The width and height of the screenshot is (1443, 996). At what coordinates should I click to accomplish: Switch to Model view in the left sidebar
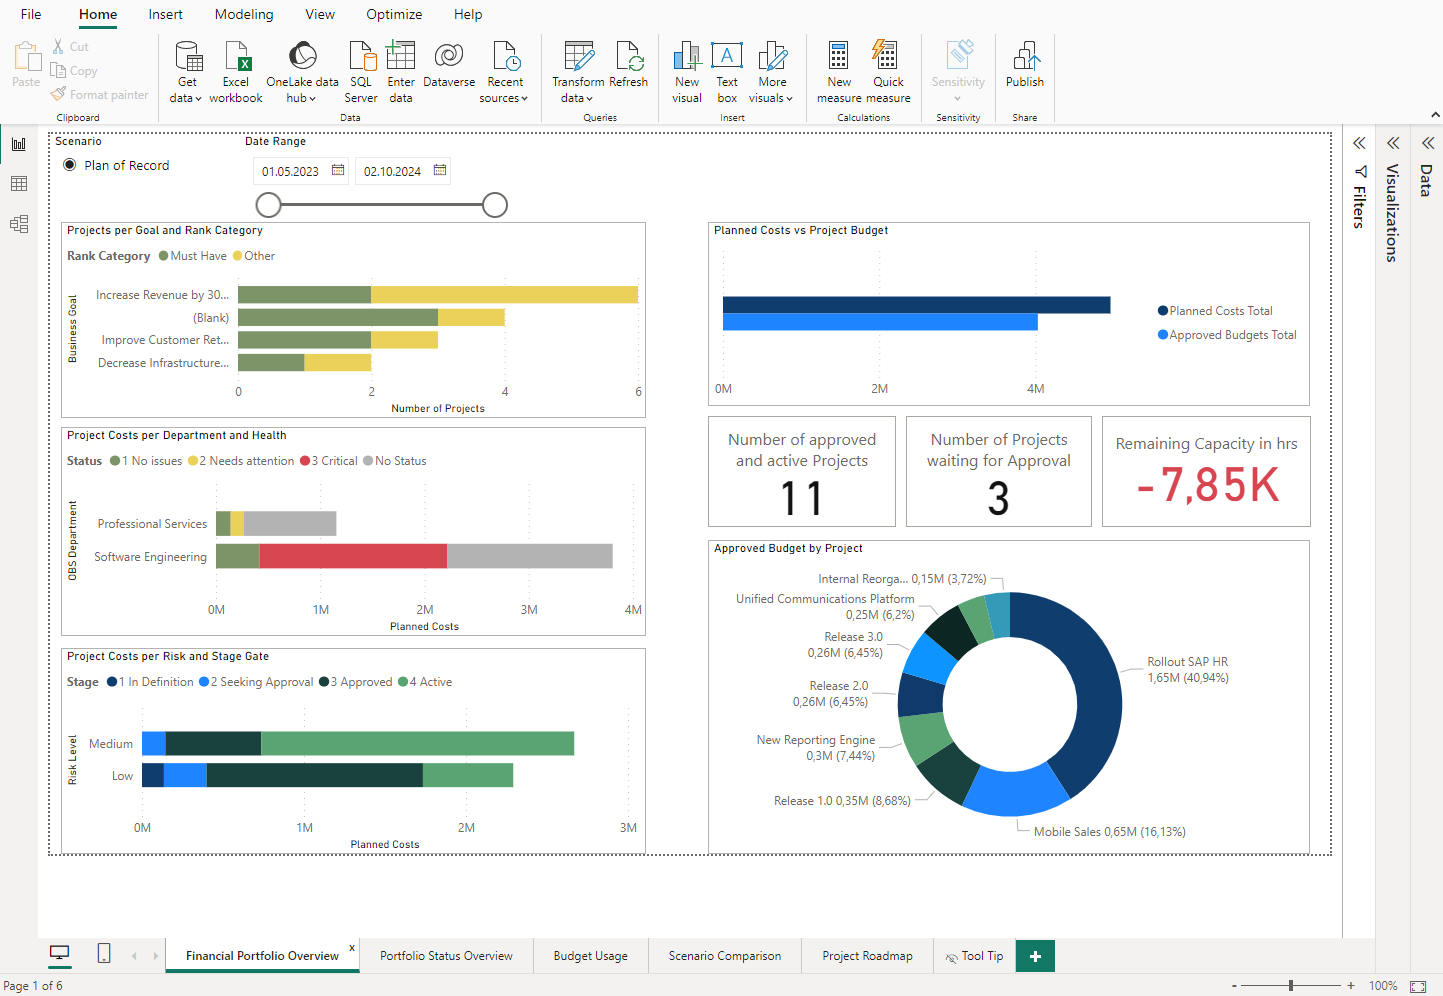pyautogui.click(x=19, y=224)
